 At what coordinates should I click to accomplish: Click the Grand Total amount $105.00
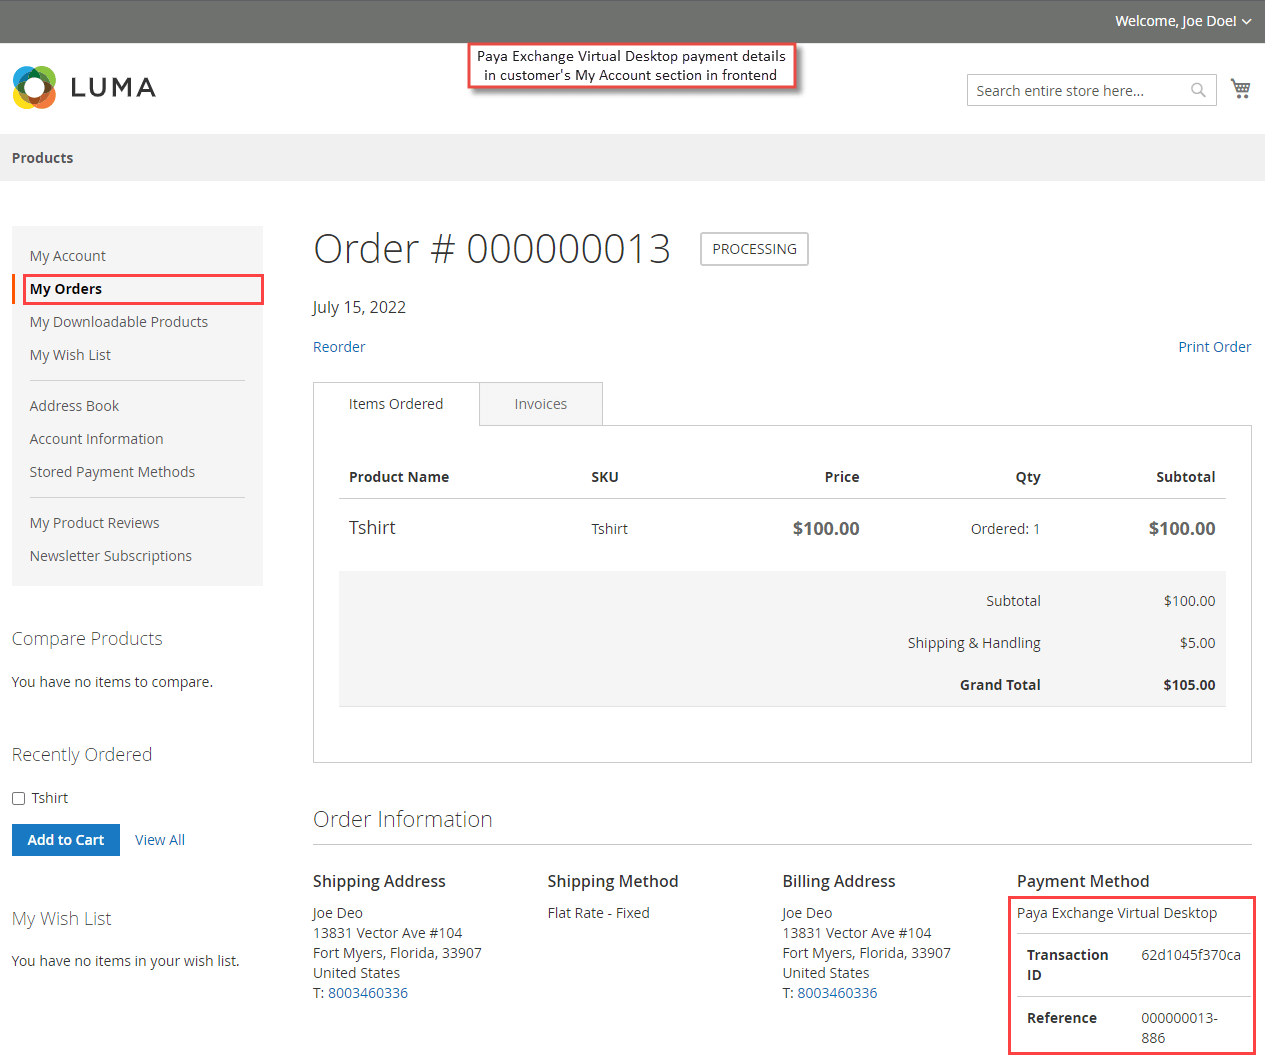click(1189, 685)
